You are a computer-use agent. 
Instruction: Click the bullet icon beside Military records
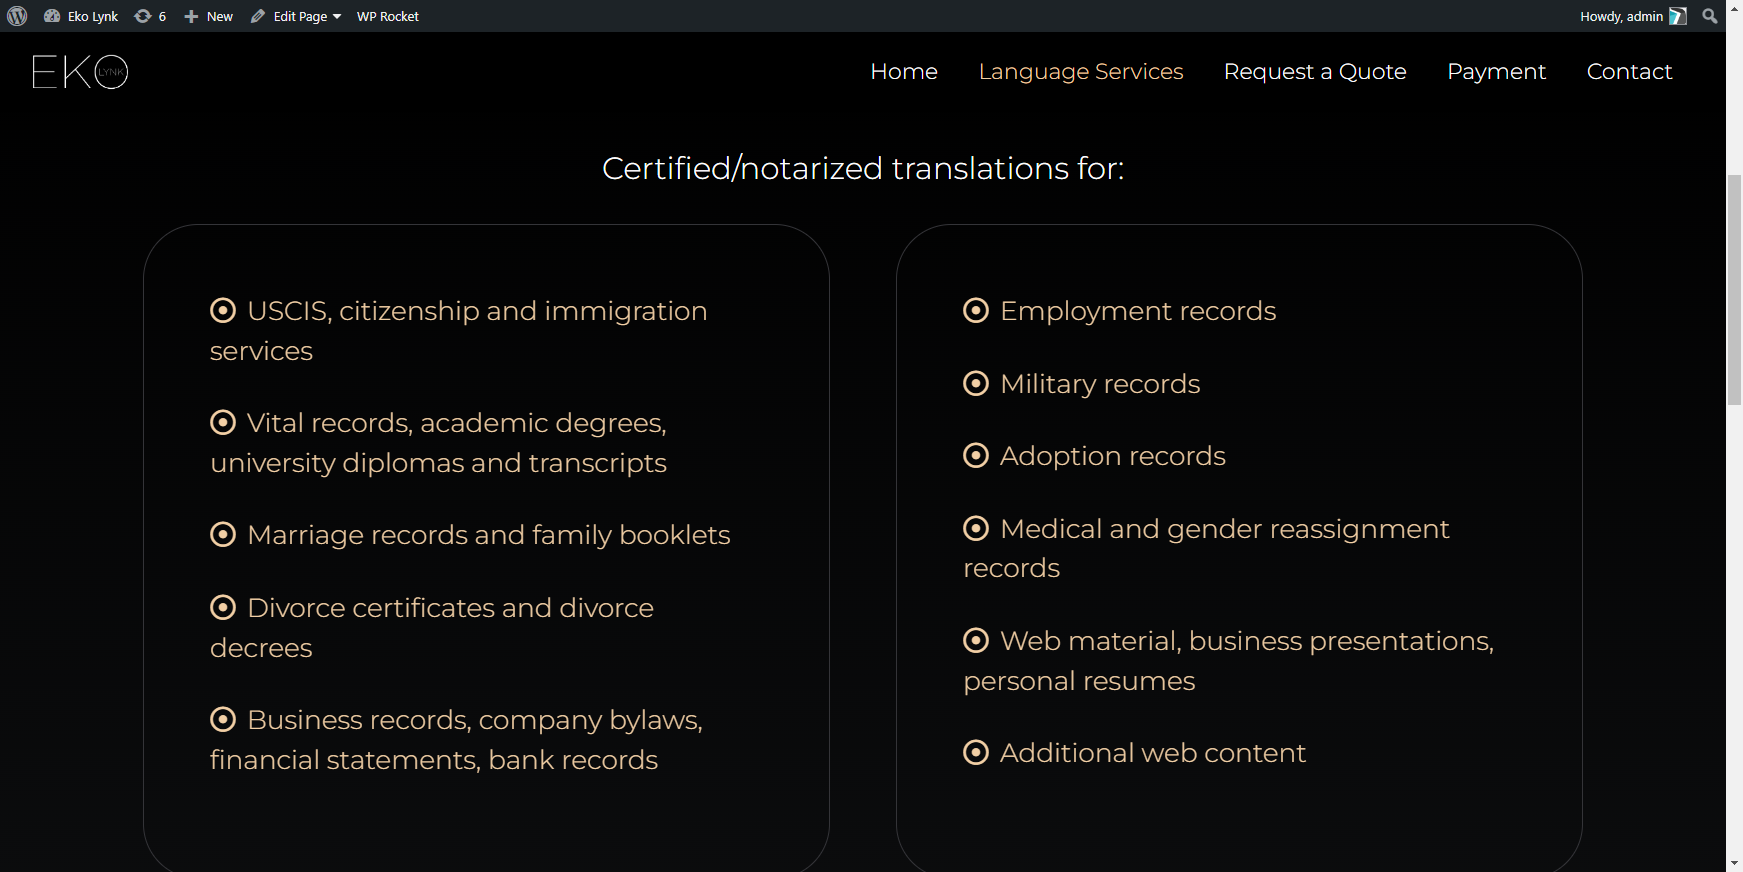point(976,384)
